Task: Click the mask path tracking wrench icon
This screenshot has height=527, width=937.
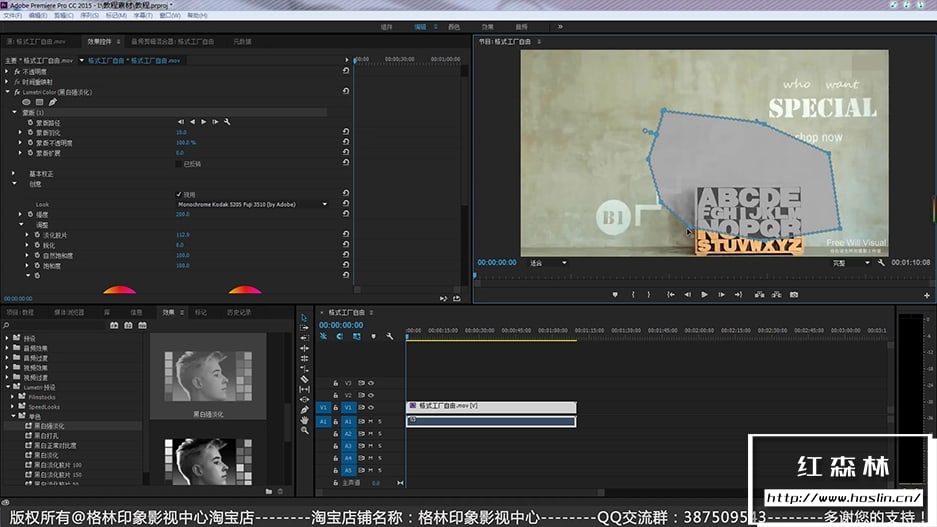Action: pyautogui.click(x=227, y=122)
